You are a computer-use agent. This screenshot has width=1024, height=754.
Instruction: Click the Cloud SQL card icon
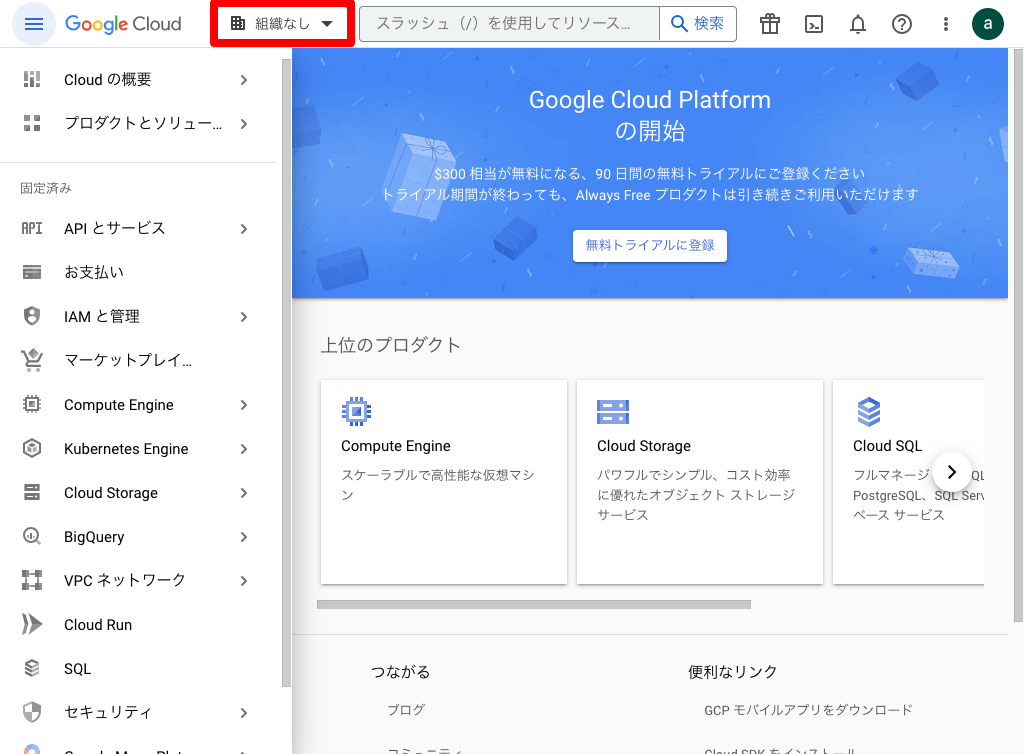point(869,410)
